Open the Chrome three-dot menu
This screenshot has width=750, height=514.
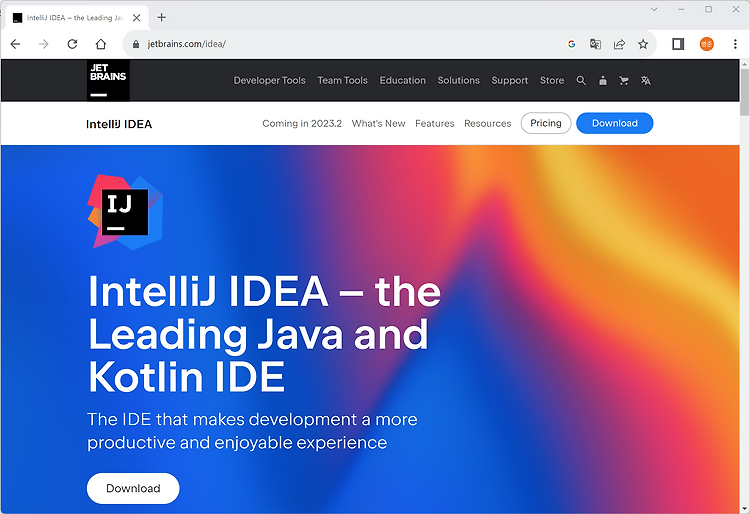tap(735, 44)
